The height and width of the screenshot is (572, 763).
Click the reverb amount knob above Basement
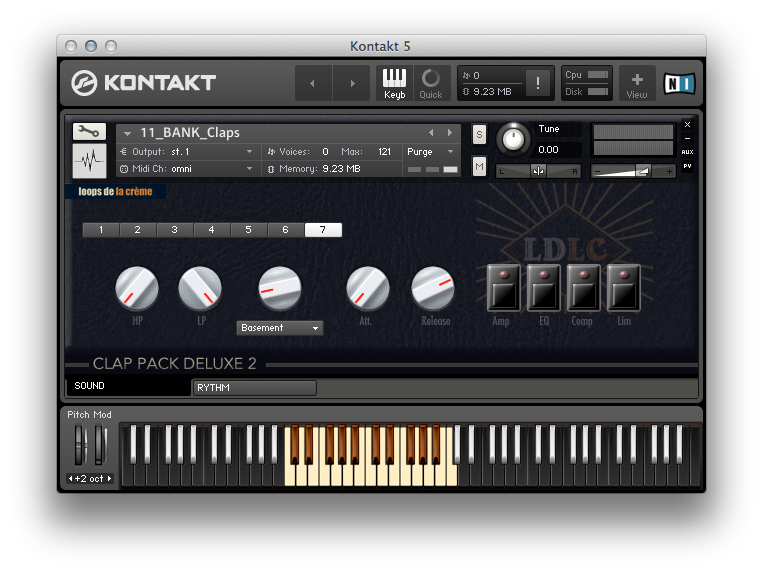coord(280,288)
